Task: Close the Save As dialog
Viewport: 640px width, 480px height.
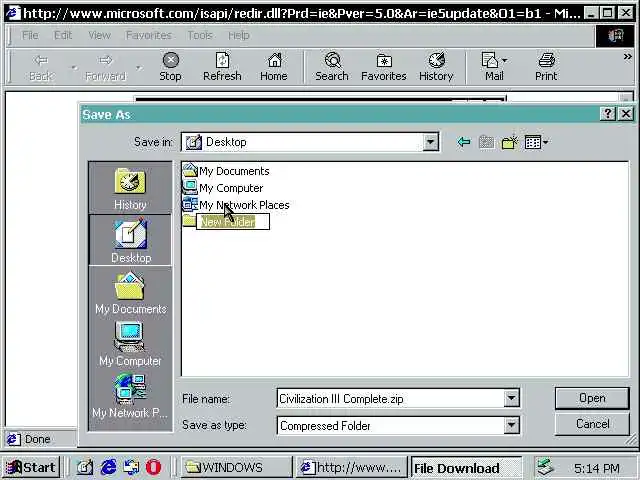Action: [626, 113]
